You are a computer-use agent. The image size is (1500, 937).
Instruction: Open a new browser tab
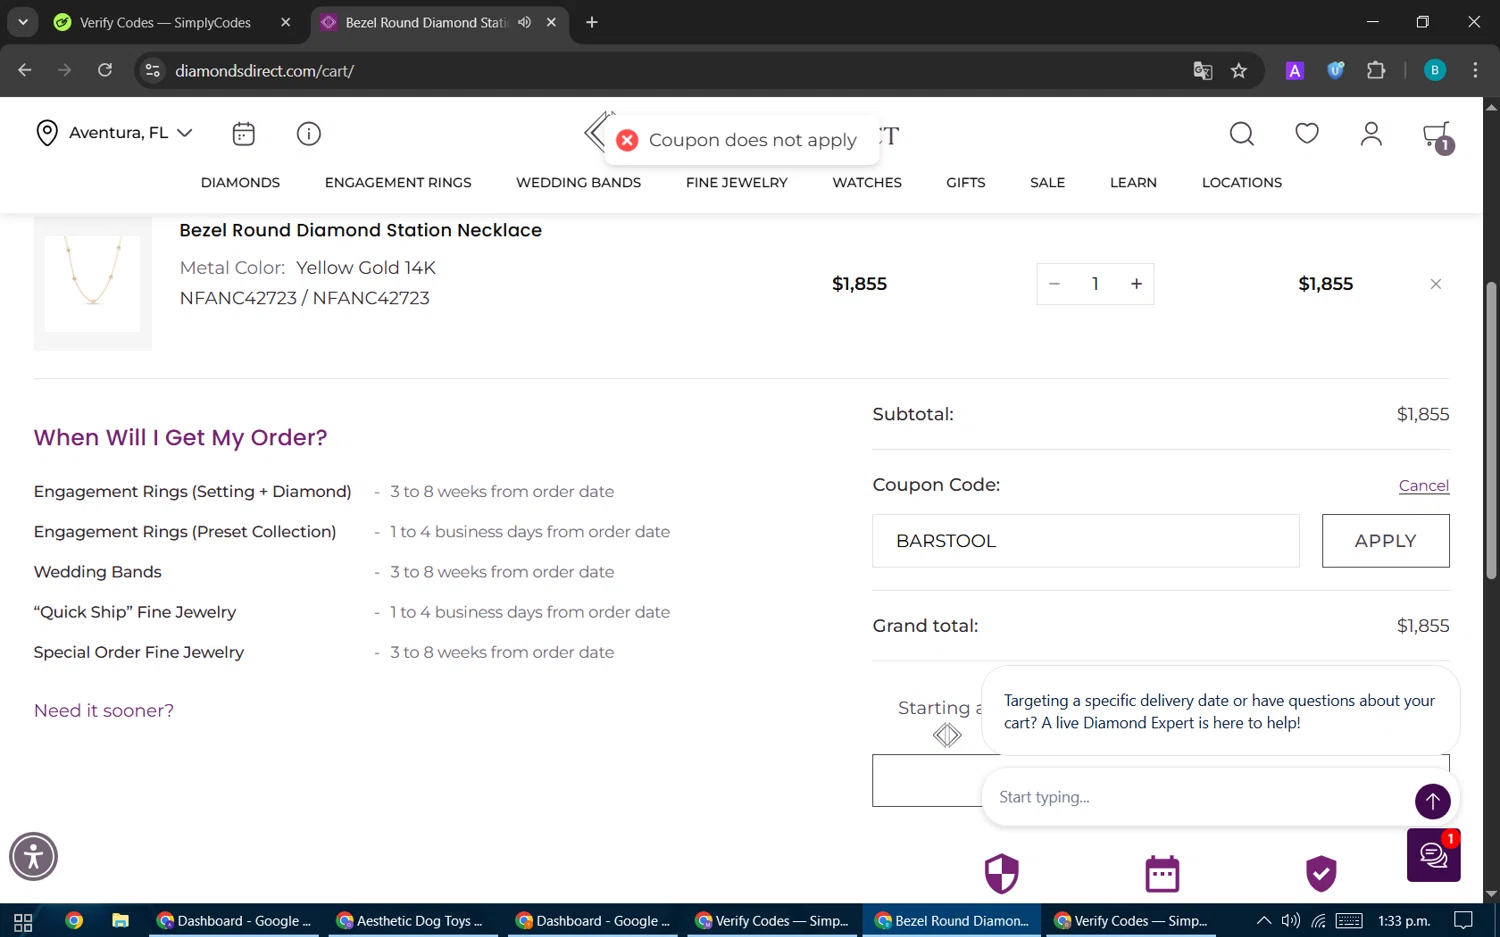[592, 22]
